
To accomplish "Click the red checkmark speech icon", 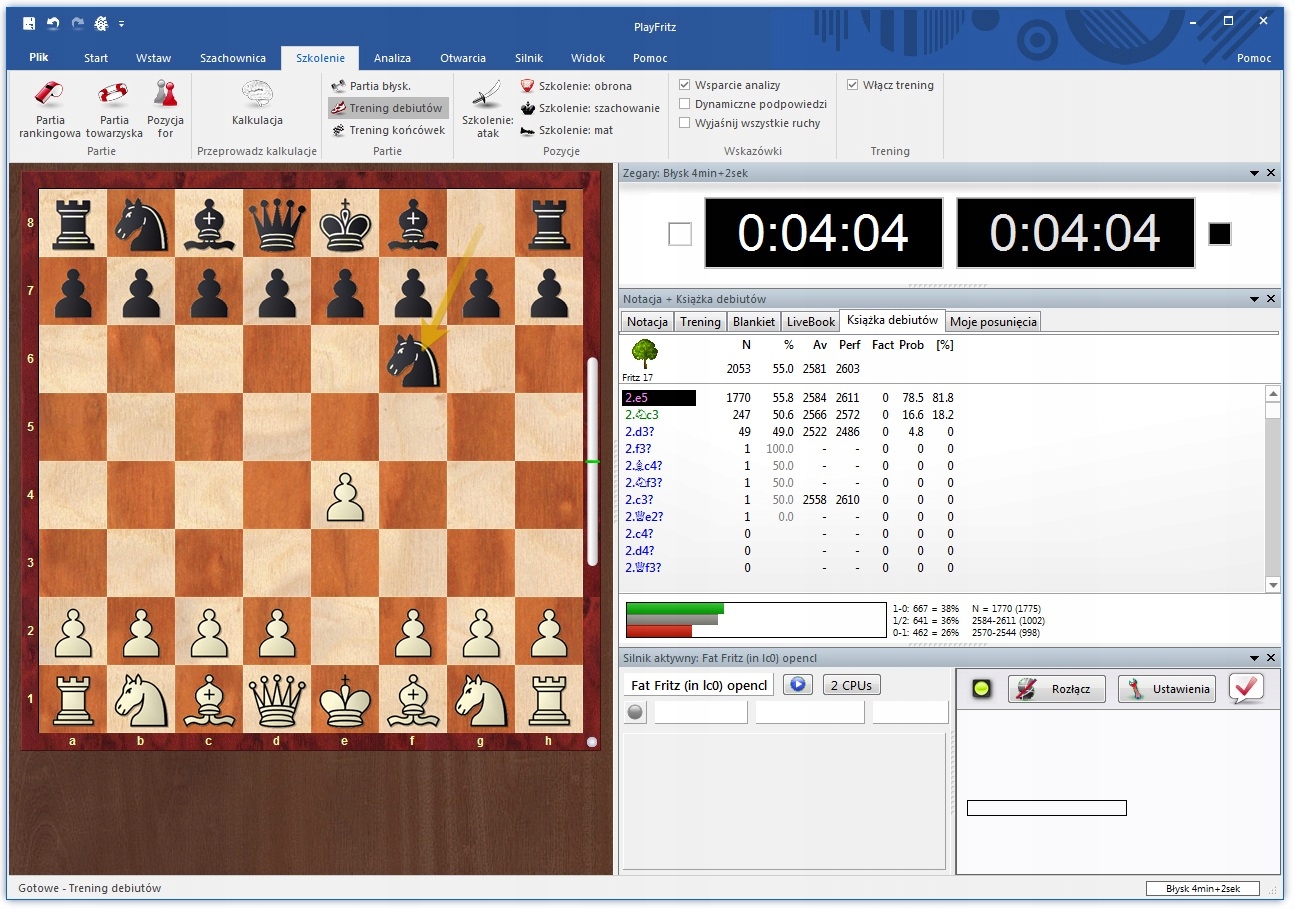I will click(1246, 688).
